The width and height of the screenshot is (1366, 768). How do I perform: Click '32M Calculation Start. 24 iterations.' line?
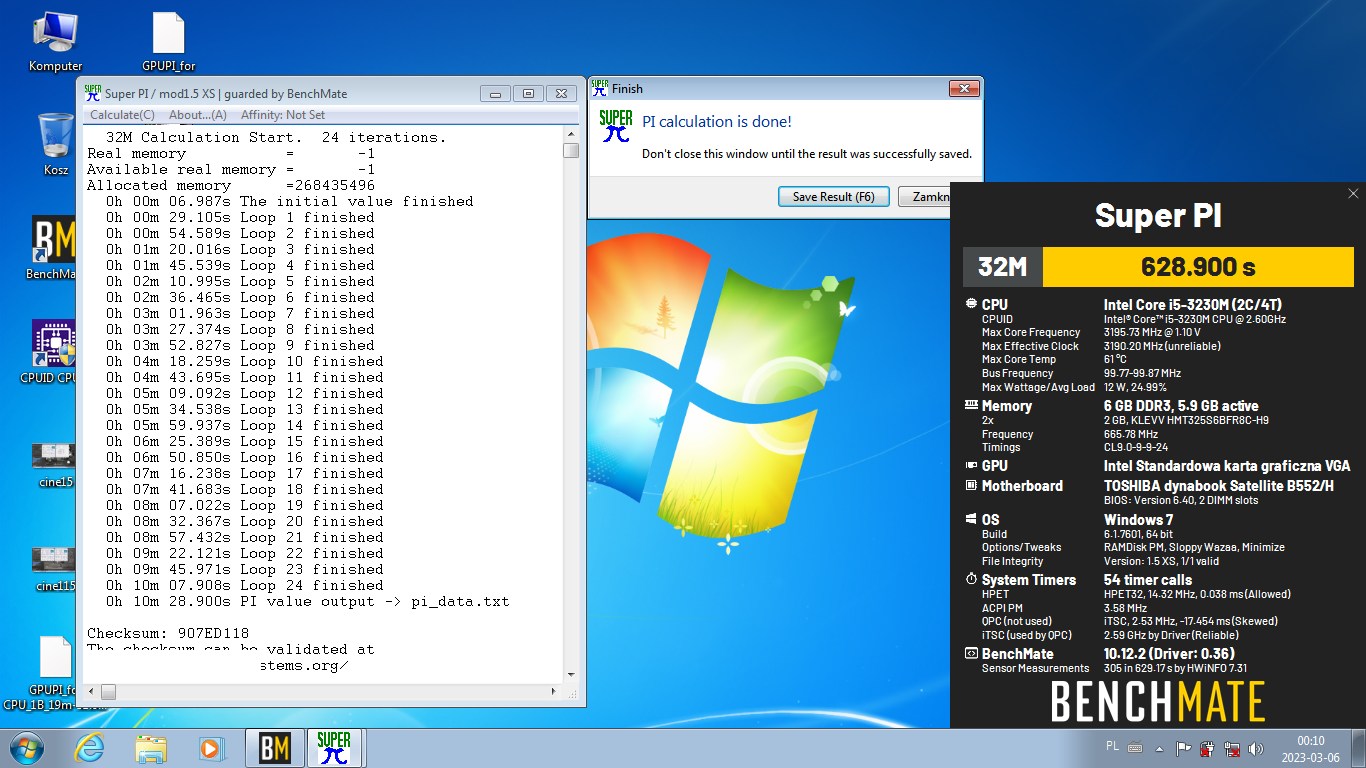coord(276,137)
